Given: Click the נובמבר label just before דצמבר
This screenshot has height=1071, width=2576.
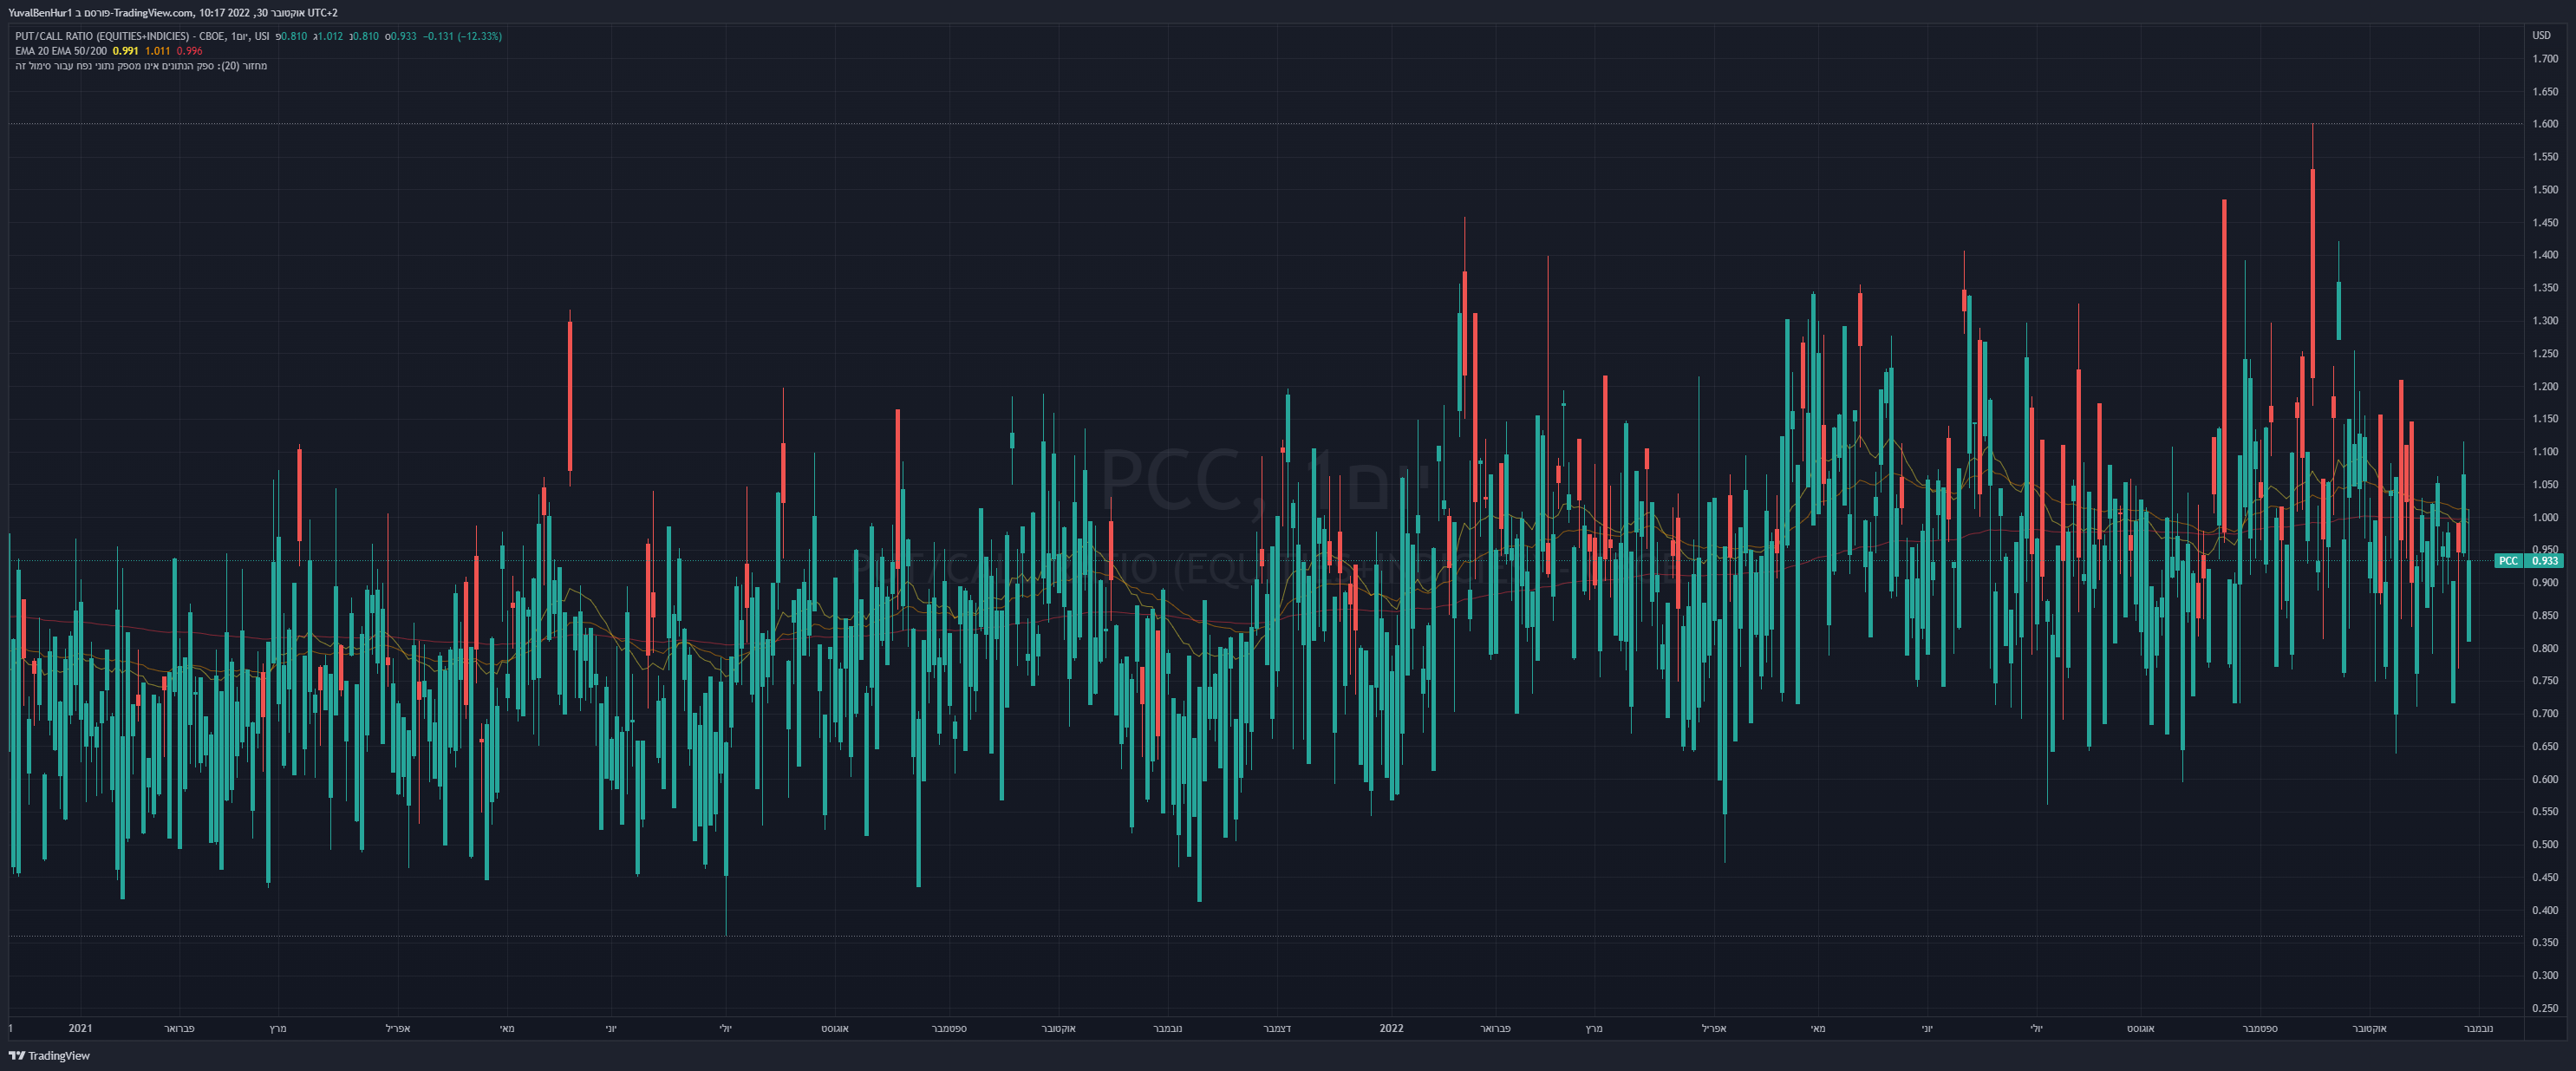Looking at the screenshot, I should coord(1167,1028).
